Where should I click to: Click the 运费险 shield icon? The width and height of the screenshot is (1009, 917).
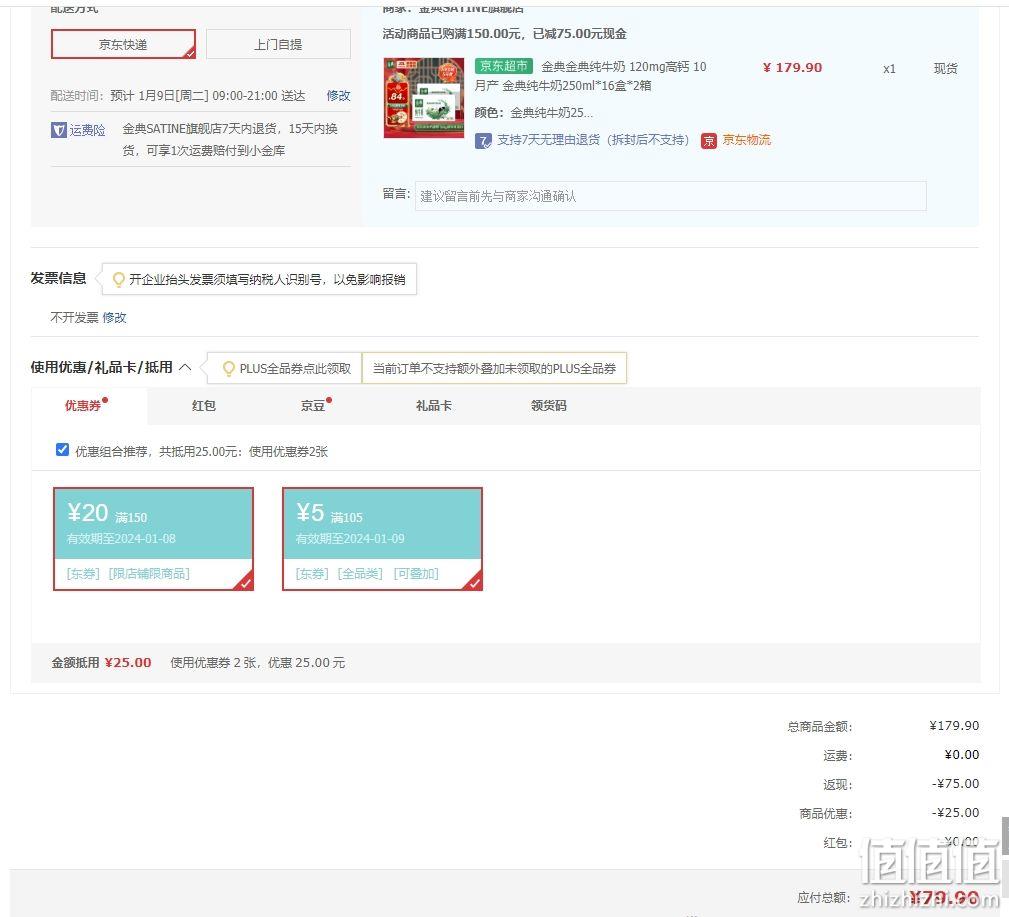pyautogui.click(x=59, y=130)
